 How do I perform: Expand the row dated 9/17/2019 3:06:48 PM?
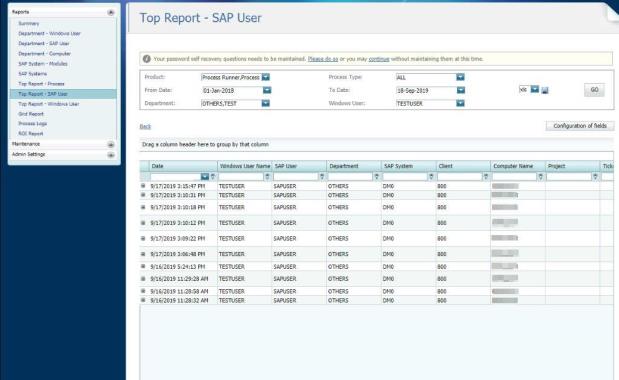143,254
